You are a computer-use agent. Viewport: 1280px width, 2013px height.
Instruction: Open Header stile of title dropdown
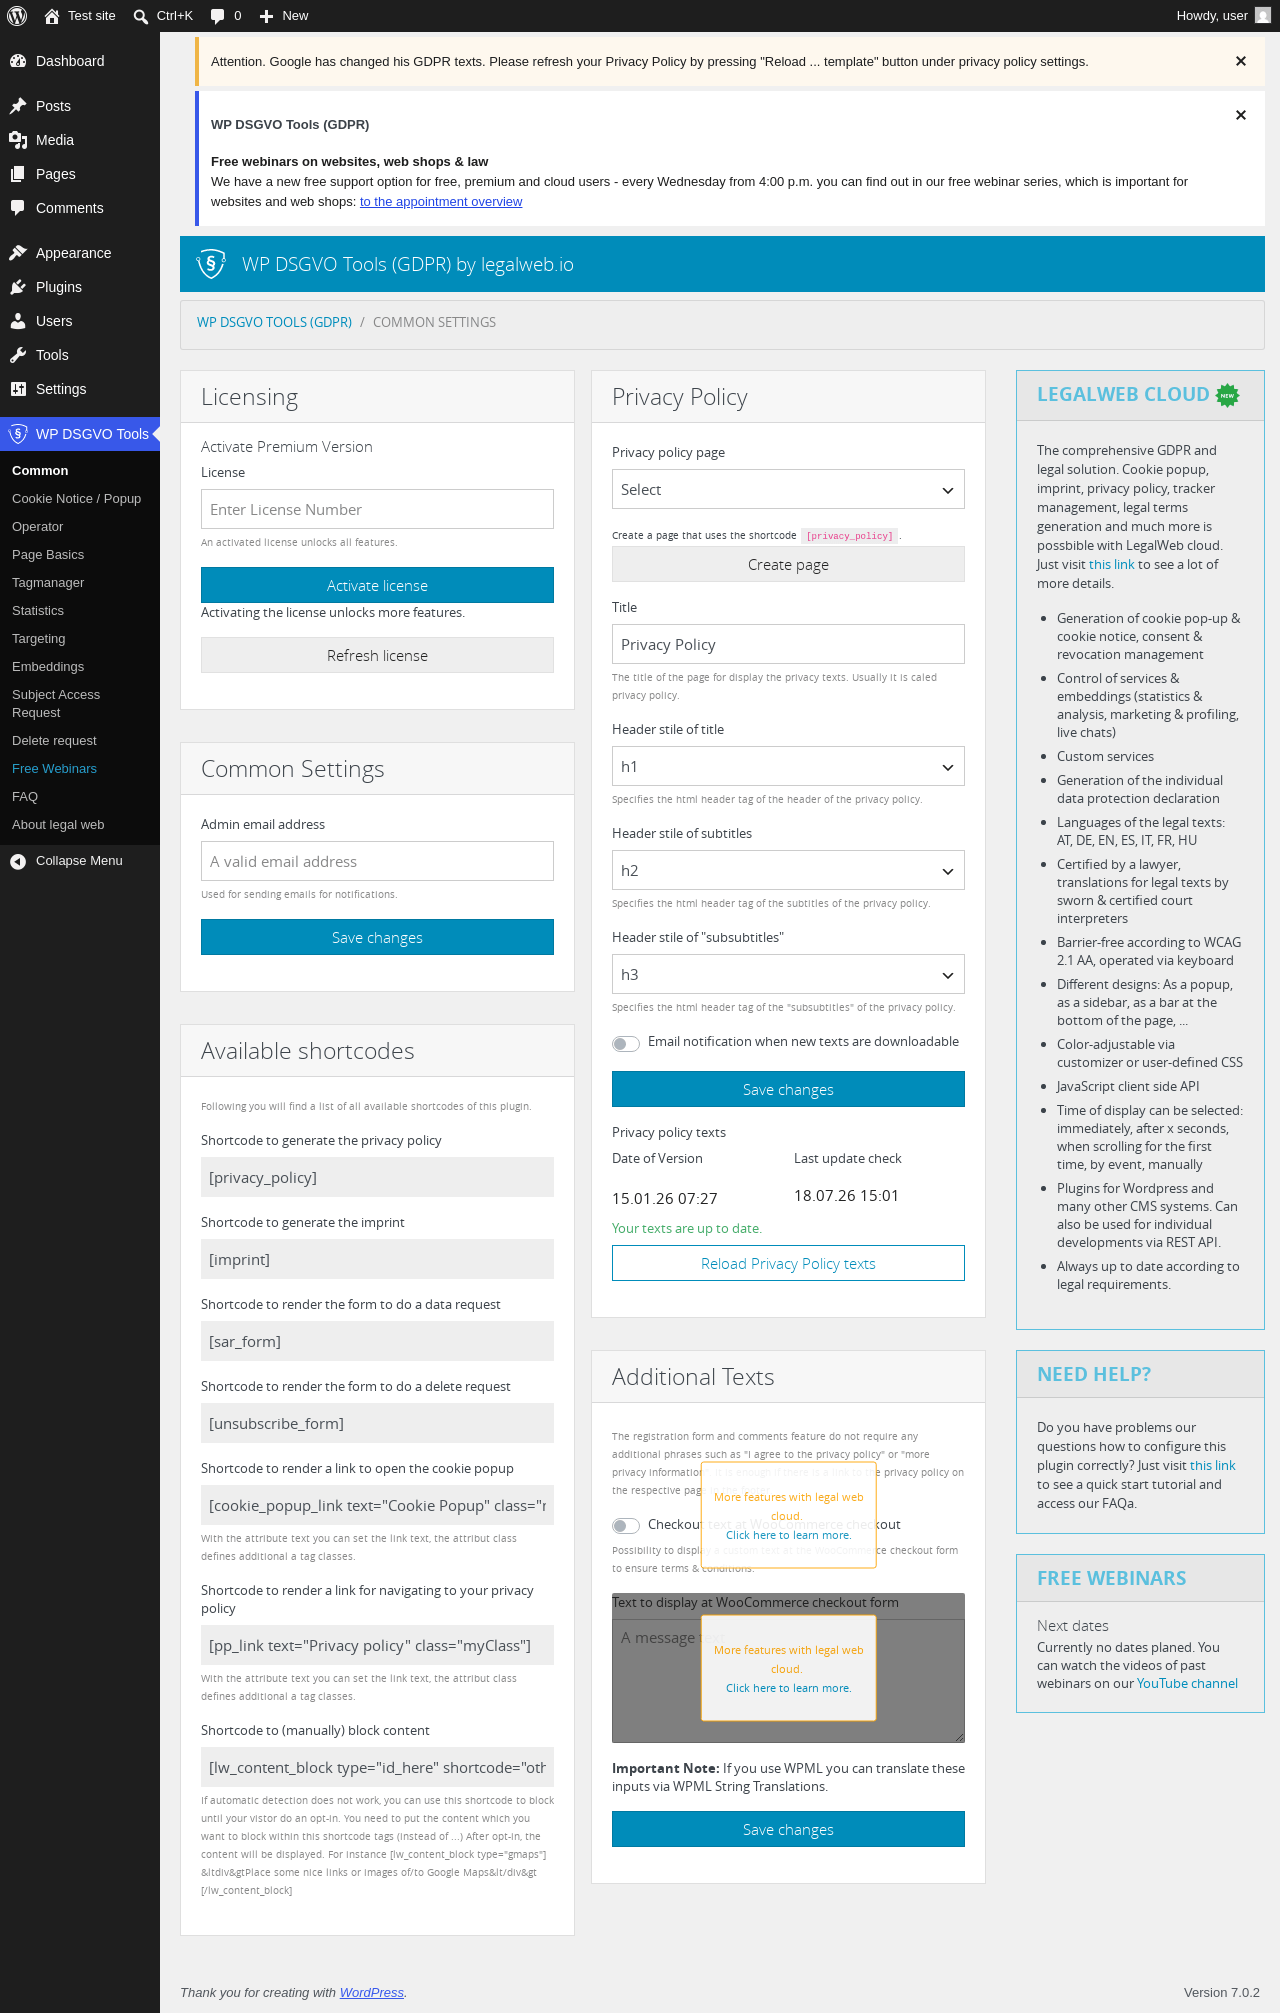(x=788, y=766)
